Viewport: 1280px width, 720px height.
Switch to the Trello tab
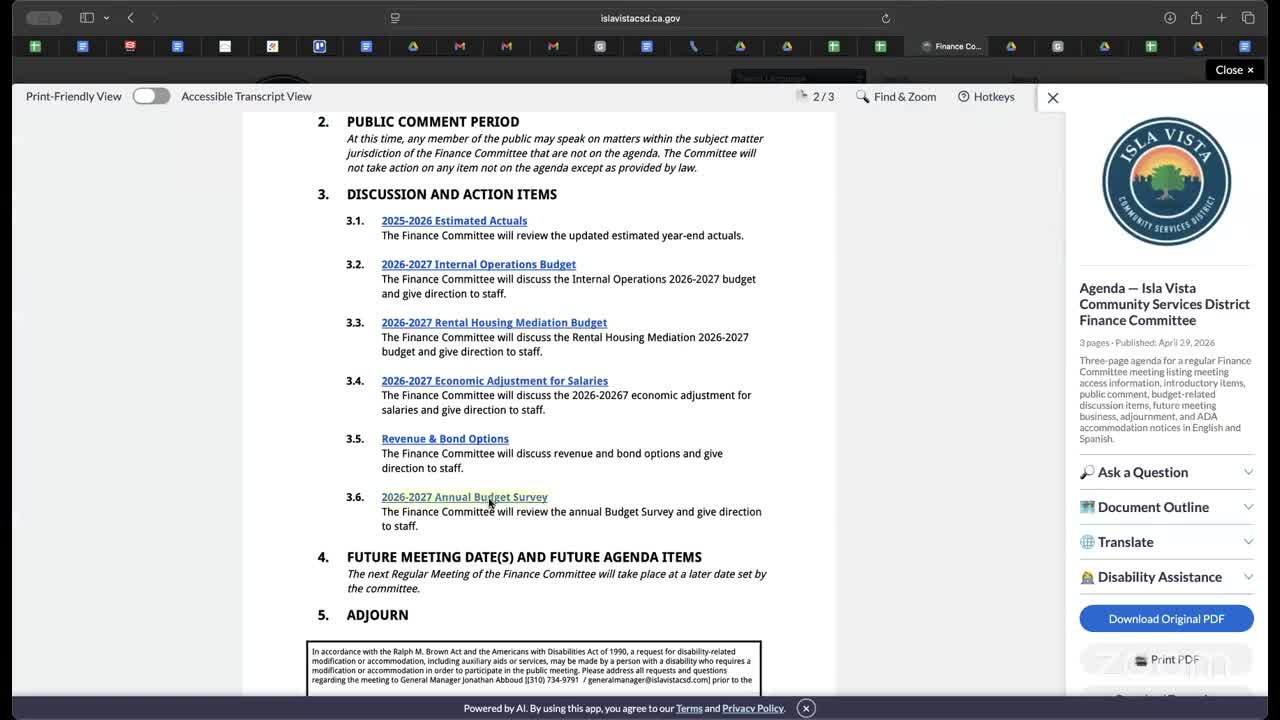[x=319, y=46]
